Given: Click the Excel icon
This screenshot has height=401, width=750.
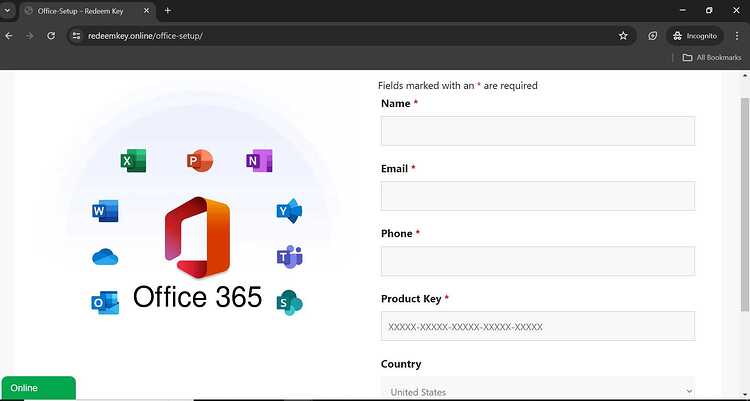Looking at the screenshot, I should (x=133, y=161).
